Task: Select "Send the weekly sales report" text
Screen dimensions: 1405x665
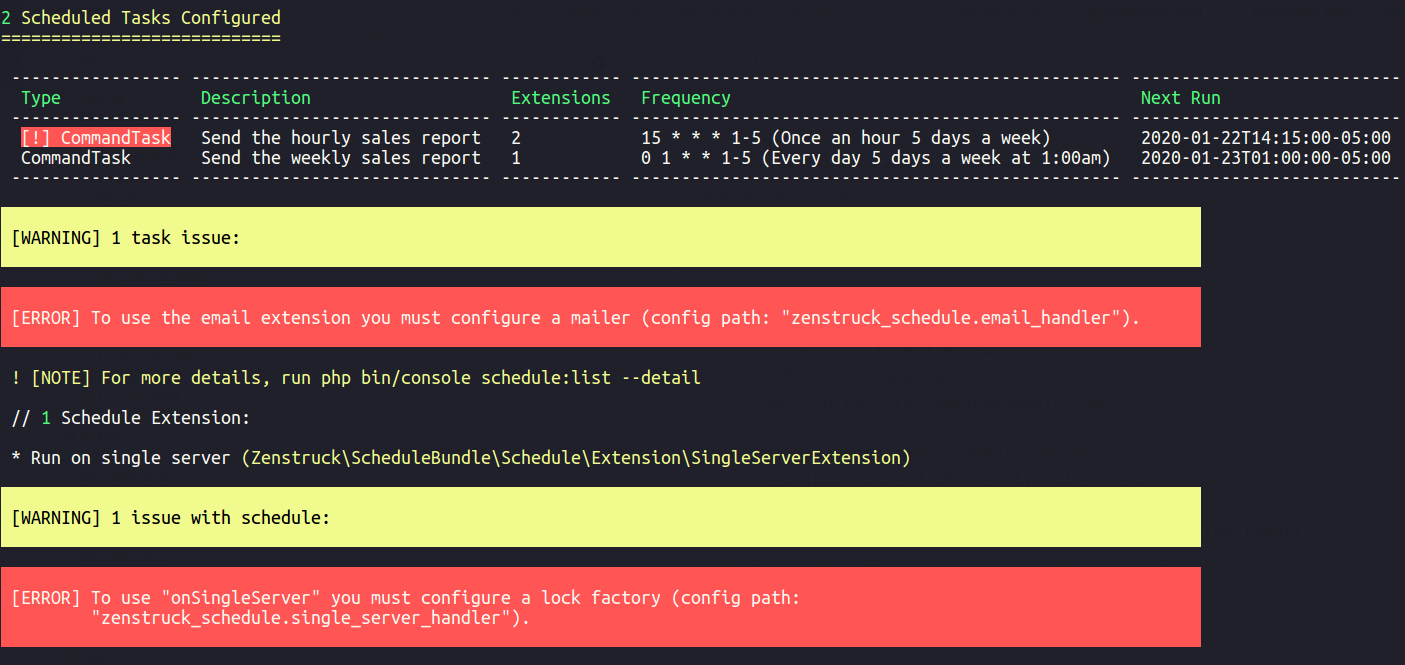Action: click(341, 158)
